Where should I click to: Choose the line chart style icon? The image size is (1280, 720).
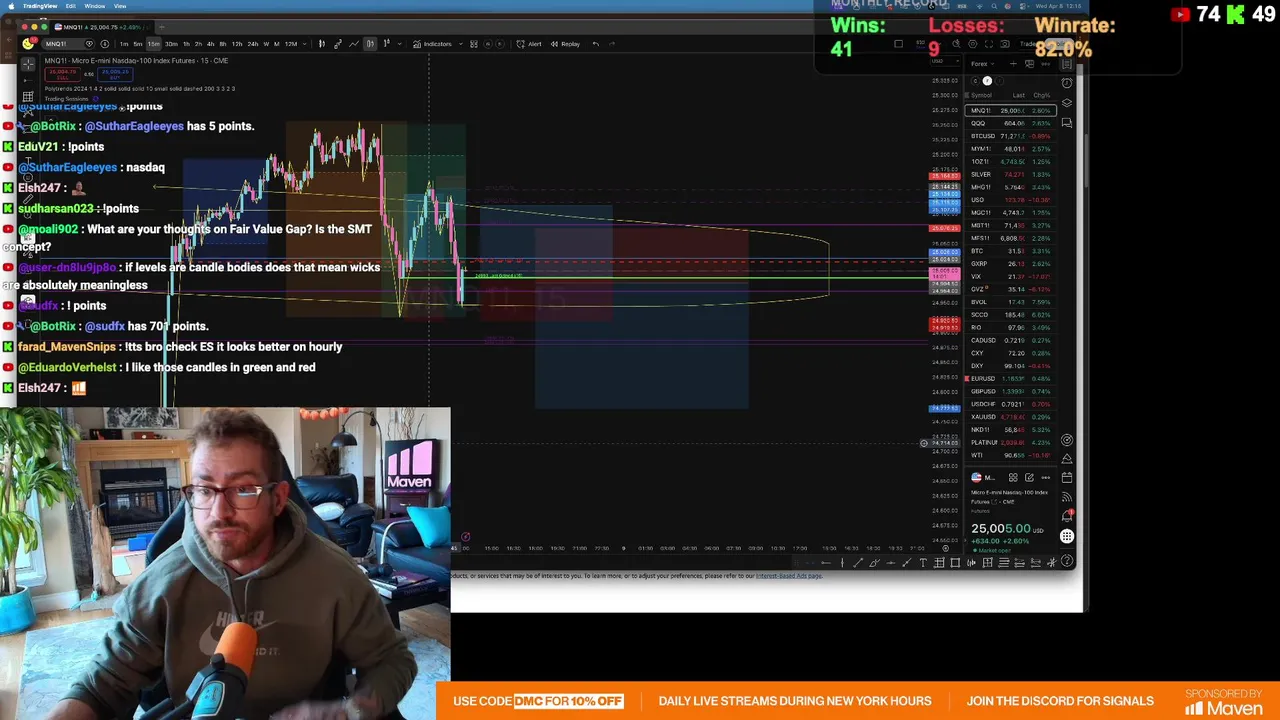pyautogui.click(x=354, y=44)
